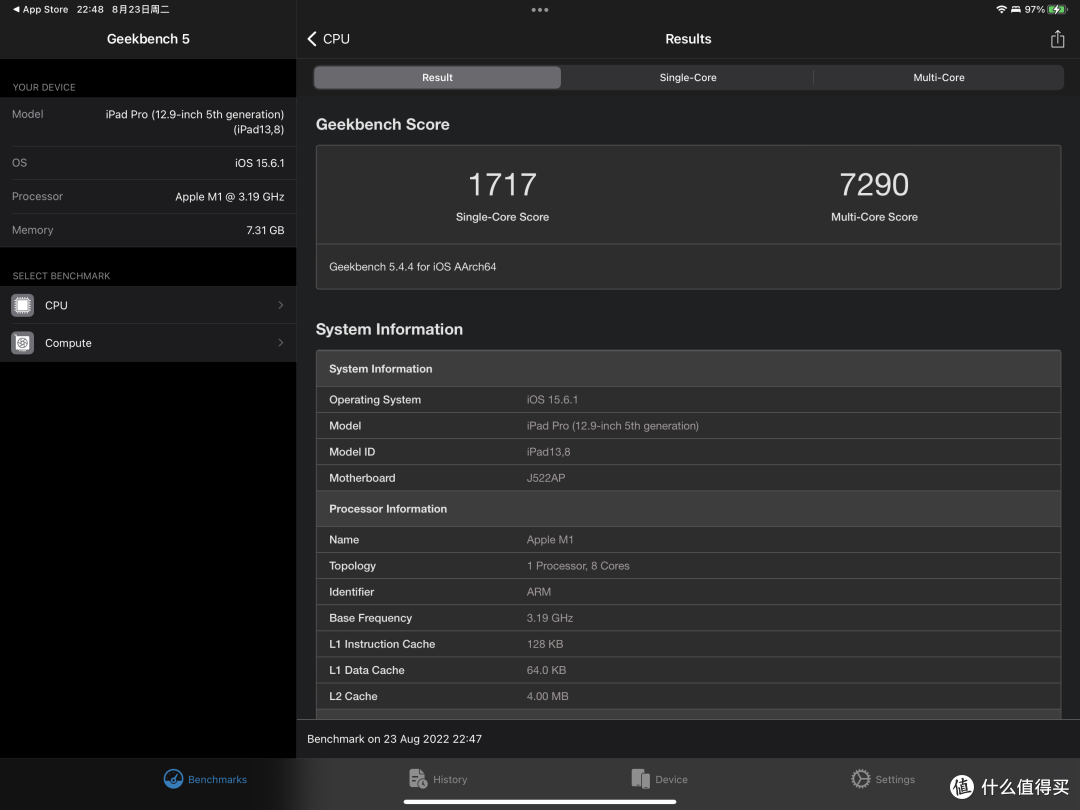
Task: Select the Compute benchmark icon
Action: [23, 342]
